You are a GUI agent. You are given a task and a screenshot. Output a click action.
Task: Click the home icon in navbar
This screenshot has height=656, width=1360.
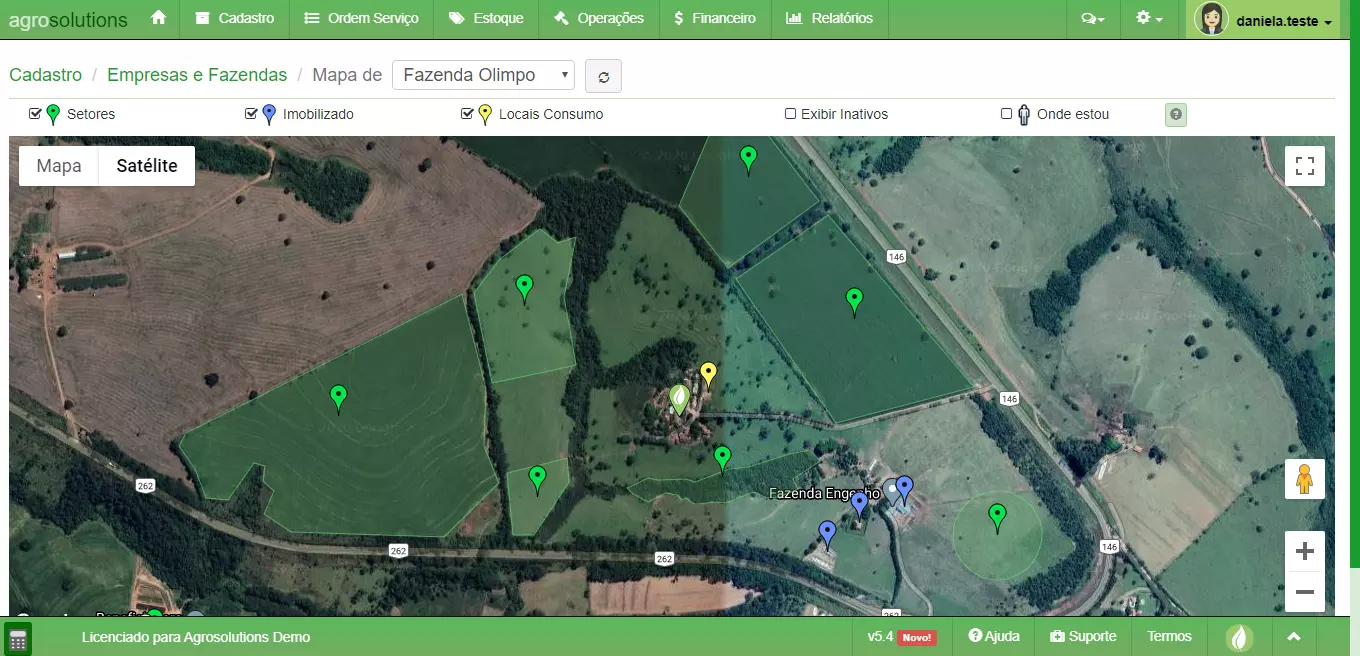coord(158,18)
